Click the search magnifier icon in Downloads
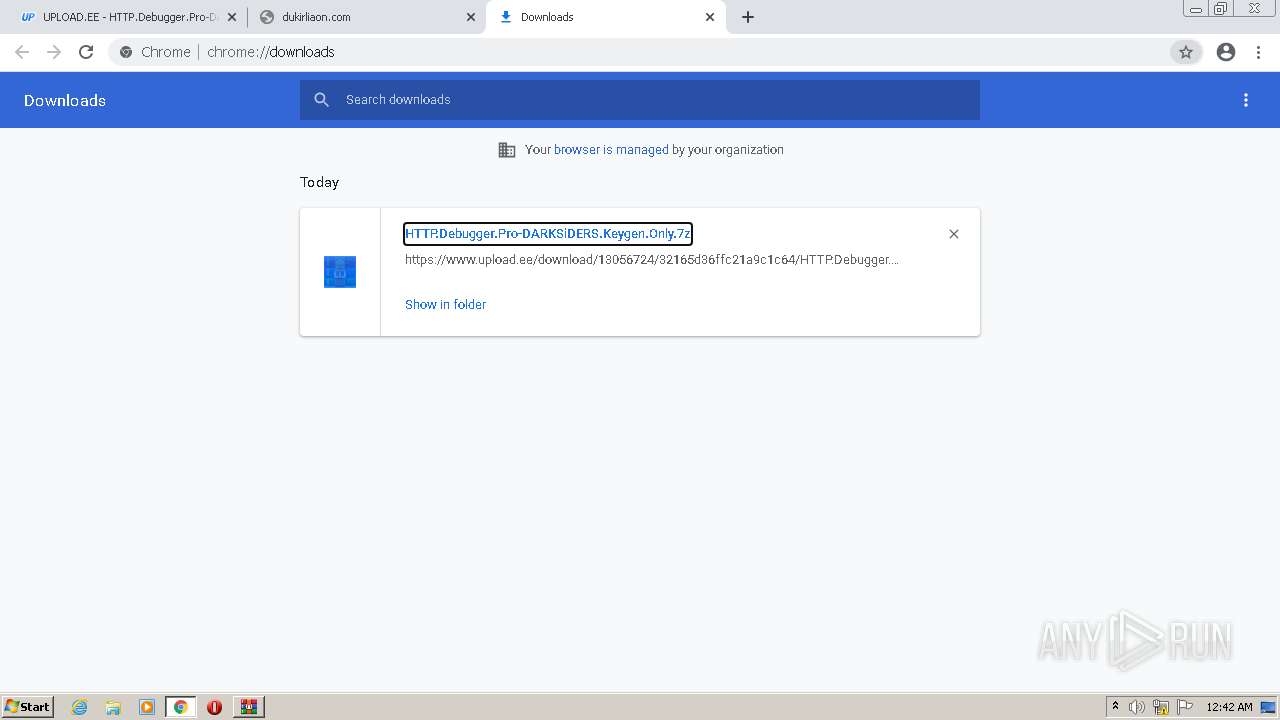This screenshot has width=1280, height=720. click(x=321, y=100)
